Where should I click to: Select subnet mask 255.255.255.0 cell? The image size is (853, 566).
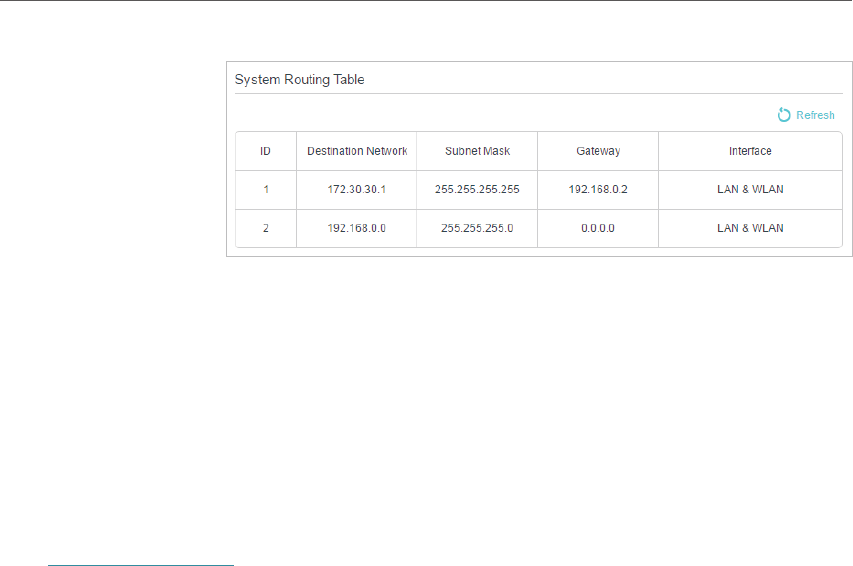[x=477, y=229]
